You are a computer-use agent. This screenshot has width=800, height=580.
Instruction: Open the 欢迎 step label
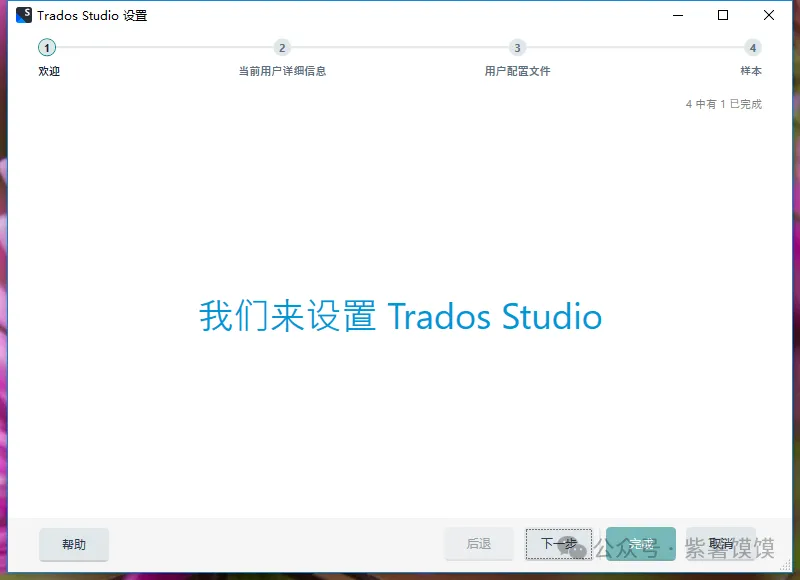click(49, 71)
